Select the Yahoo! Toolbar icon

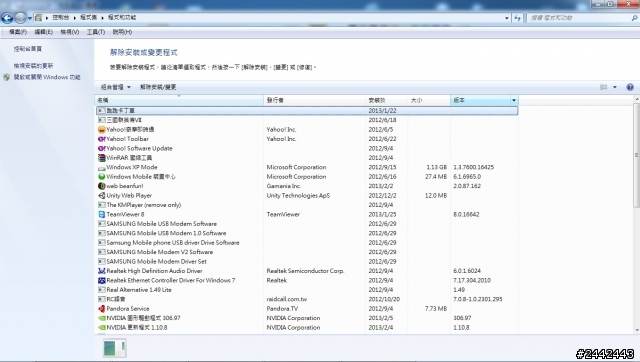(102, 139)
